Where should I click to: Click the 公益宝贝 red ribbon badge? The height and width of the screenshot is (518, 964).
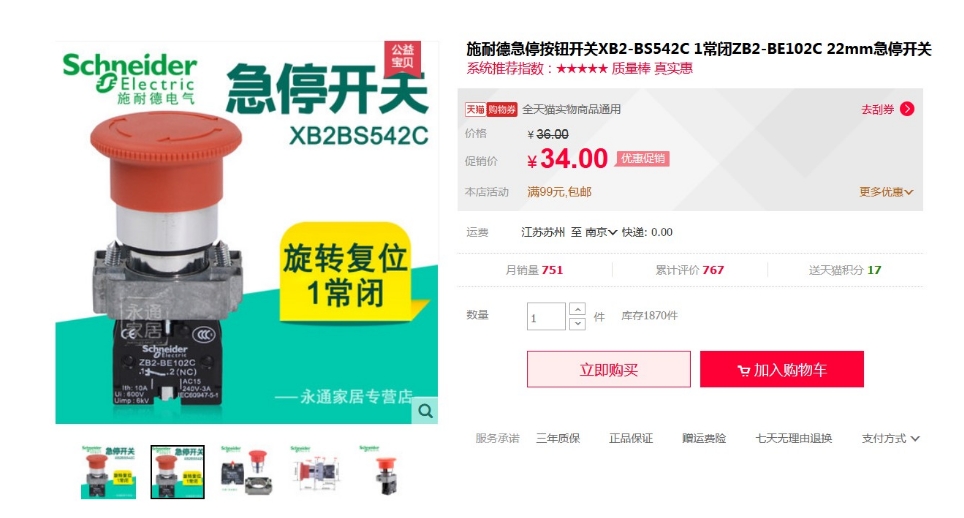coord(403,57)
